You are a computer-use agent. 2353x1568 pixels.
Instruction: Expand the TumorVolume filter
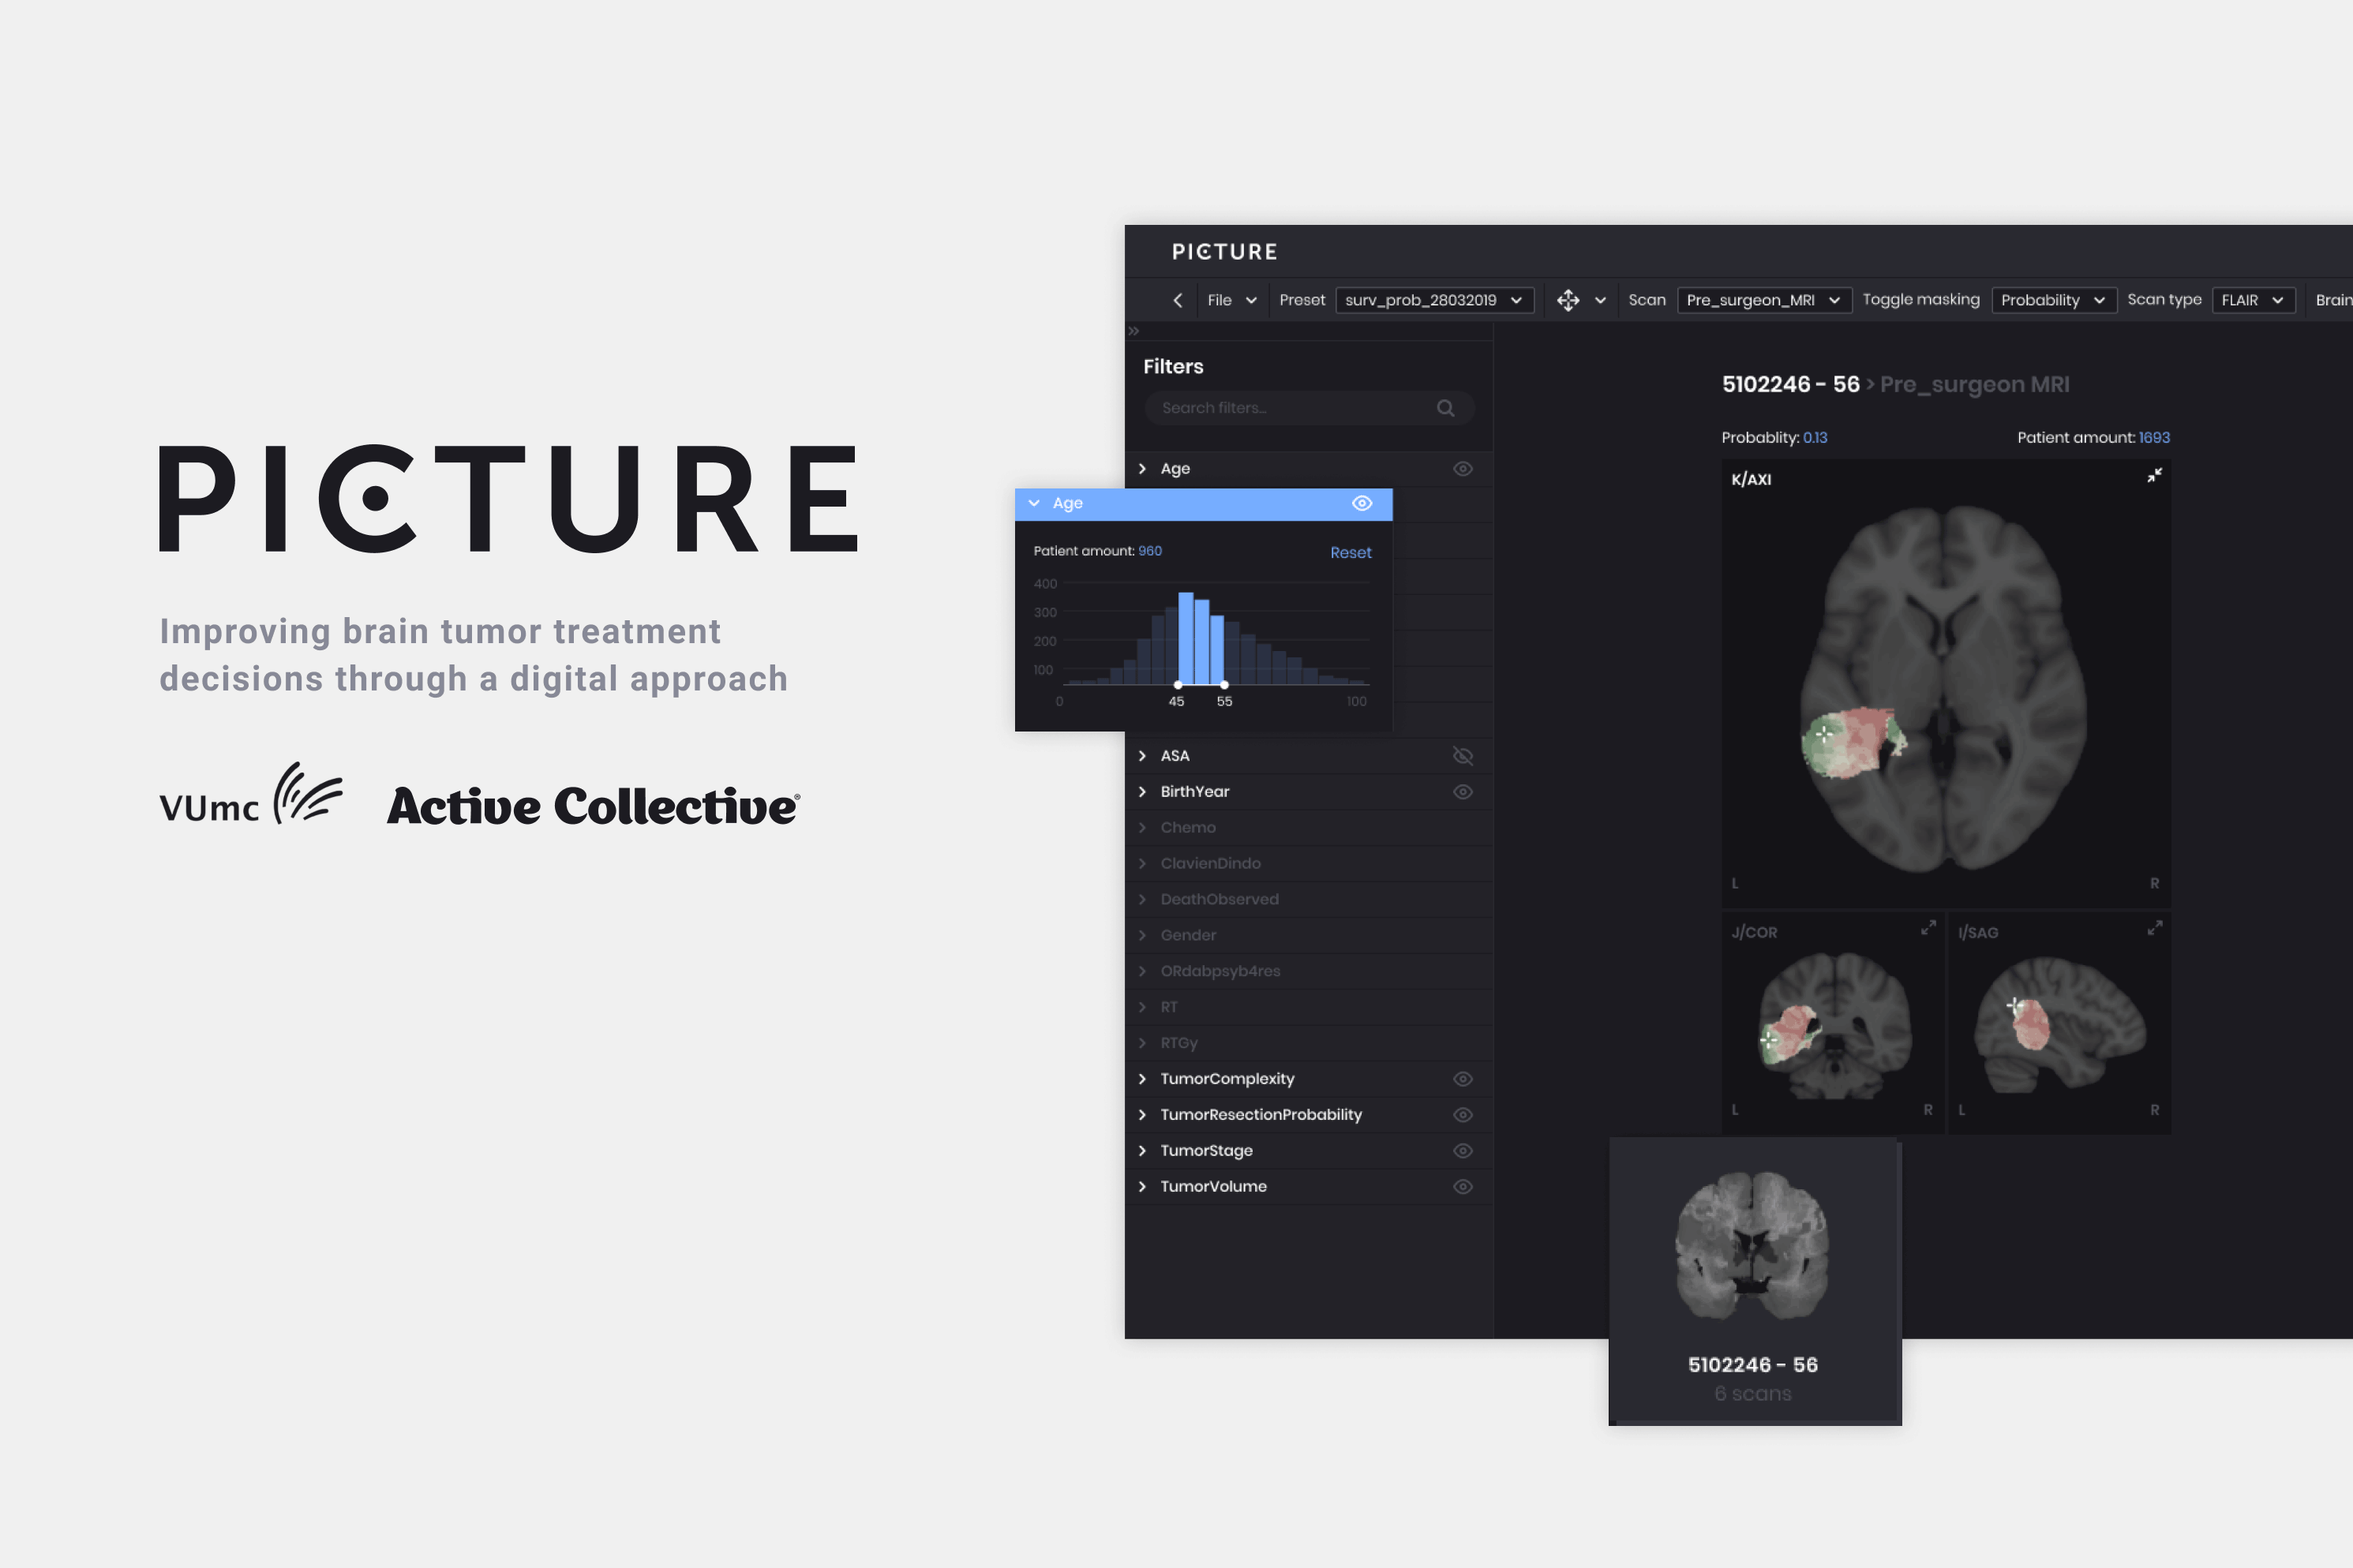(x=1142, y=1187)
